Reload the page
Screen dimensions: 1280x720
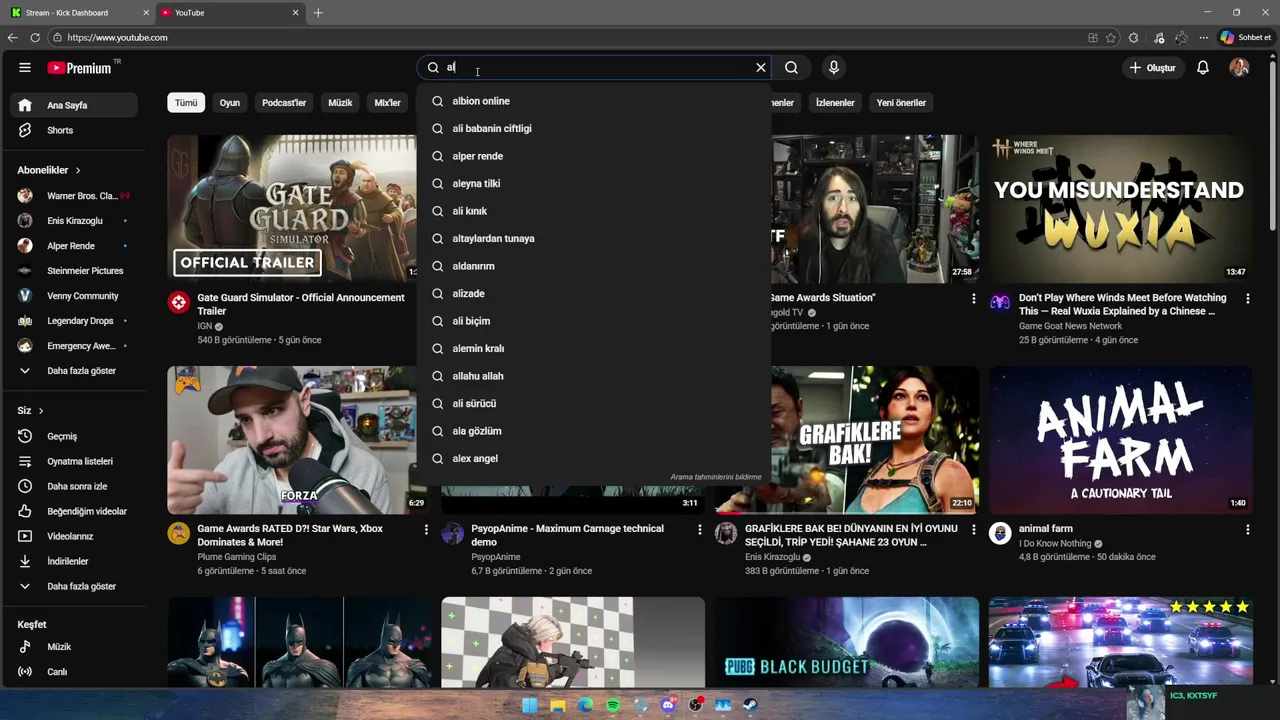tap(35, 37)
